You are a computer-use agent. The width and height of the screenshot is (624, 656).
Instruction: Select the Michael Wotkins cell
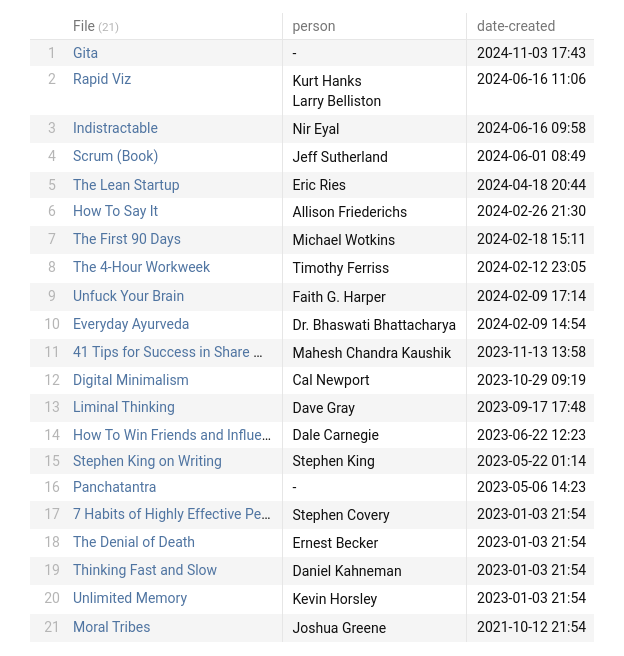pos(344,240)
